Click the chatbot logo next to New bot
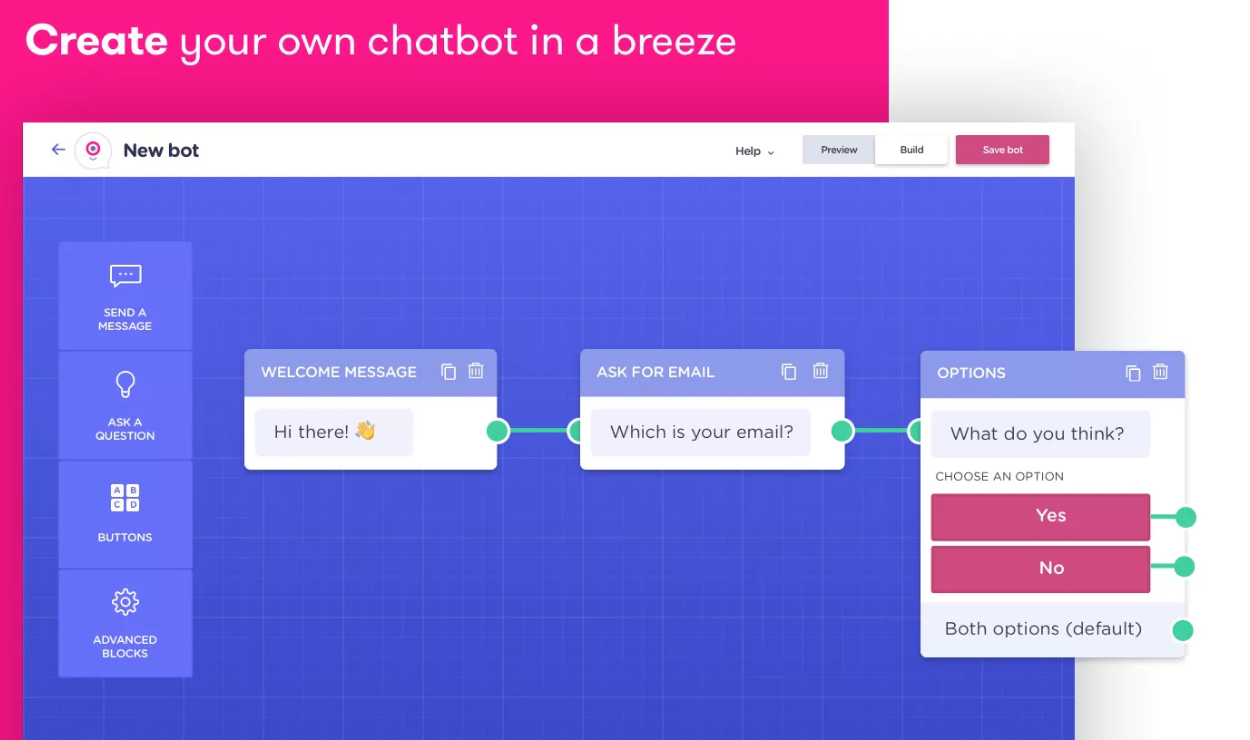The height and width of the screenshot is (740, 1250). coord(92,150)
